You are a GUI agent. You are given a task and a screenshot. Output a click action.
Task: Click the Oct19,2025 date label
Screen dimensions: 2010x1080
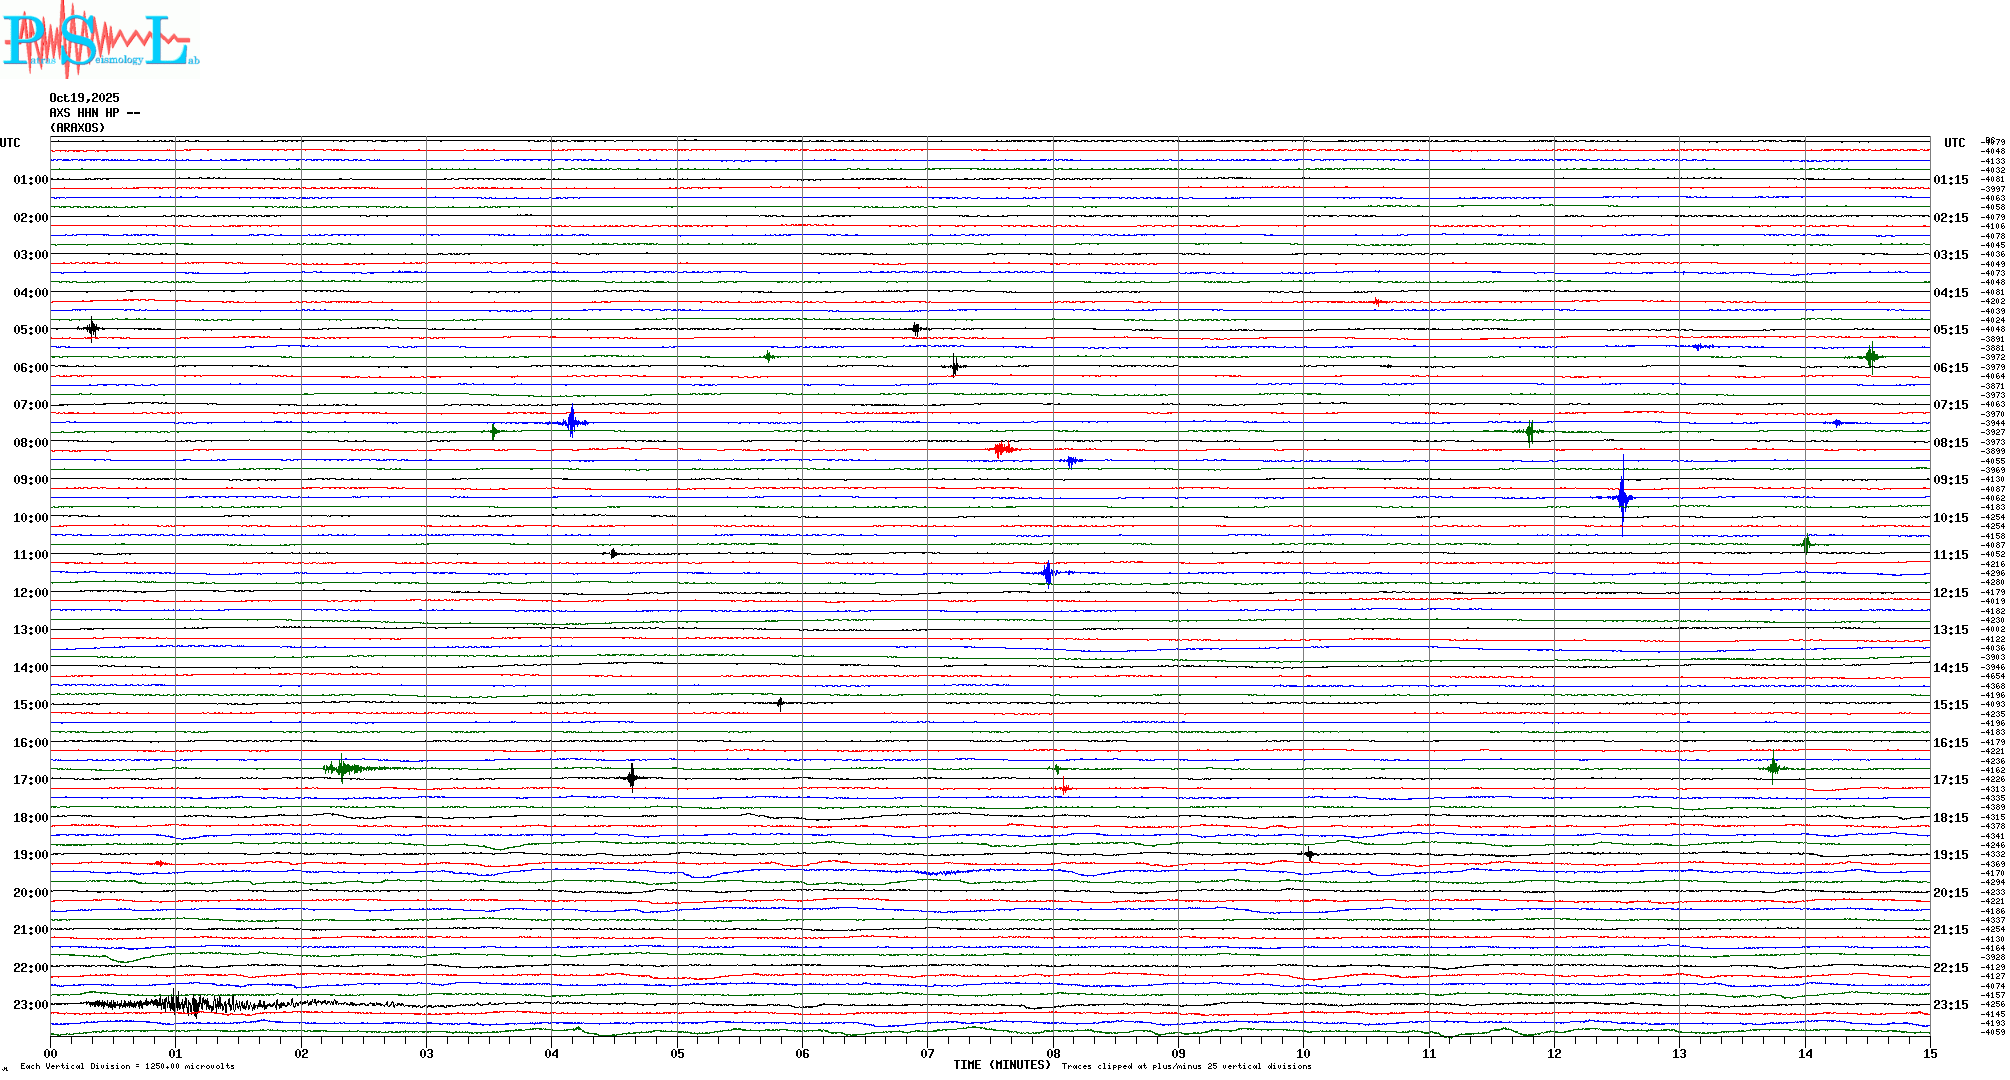point(84,98)
